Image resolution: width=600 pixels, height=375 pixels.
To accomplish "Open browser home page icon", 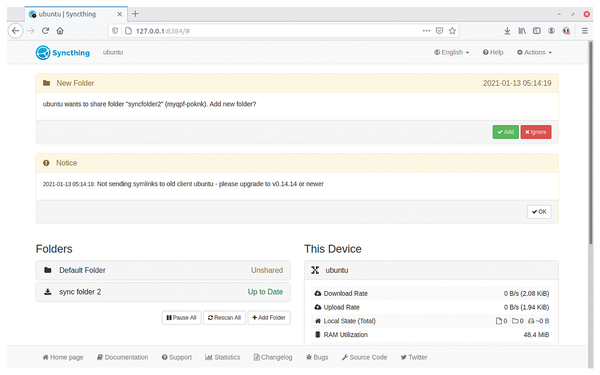I will pos(60,31).
